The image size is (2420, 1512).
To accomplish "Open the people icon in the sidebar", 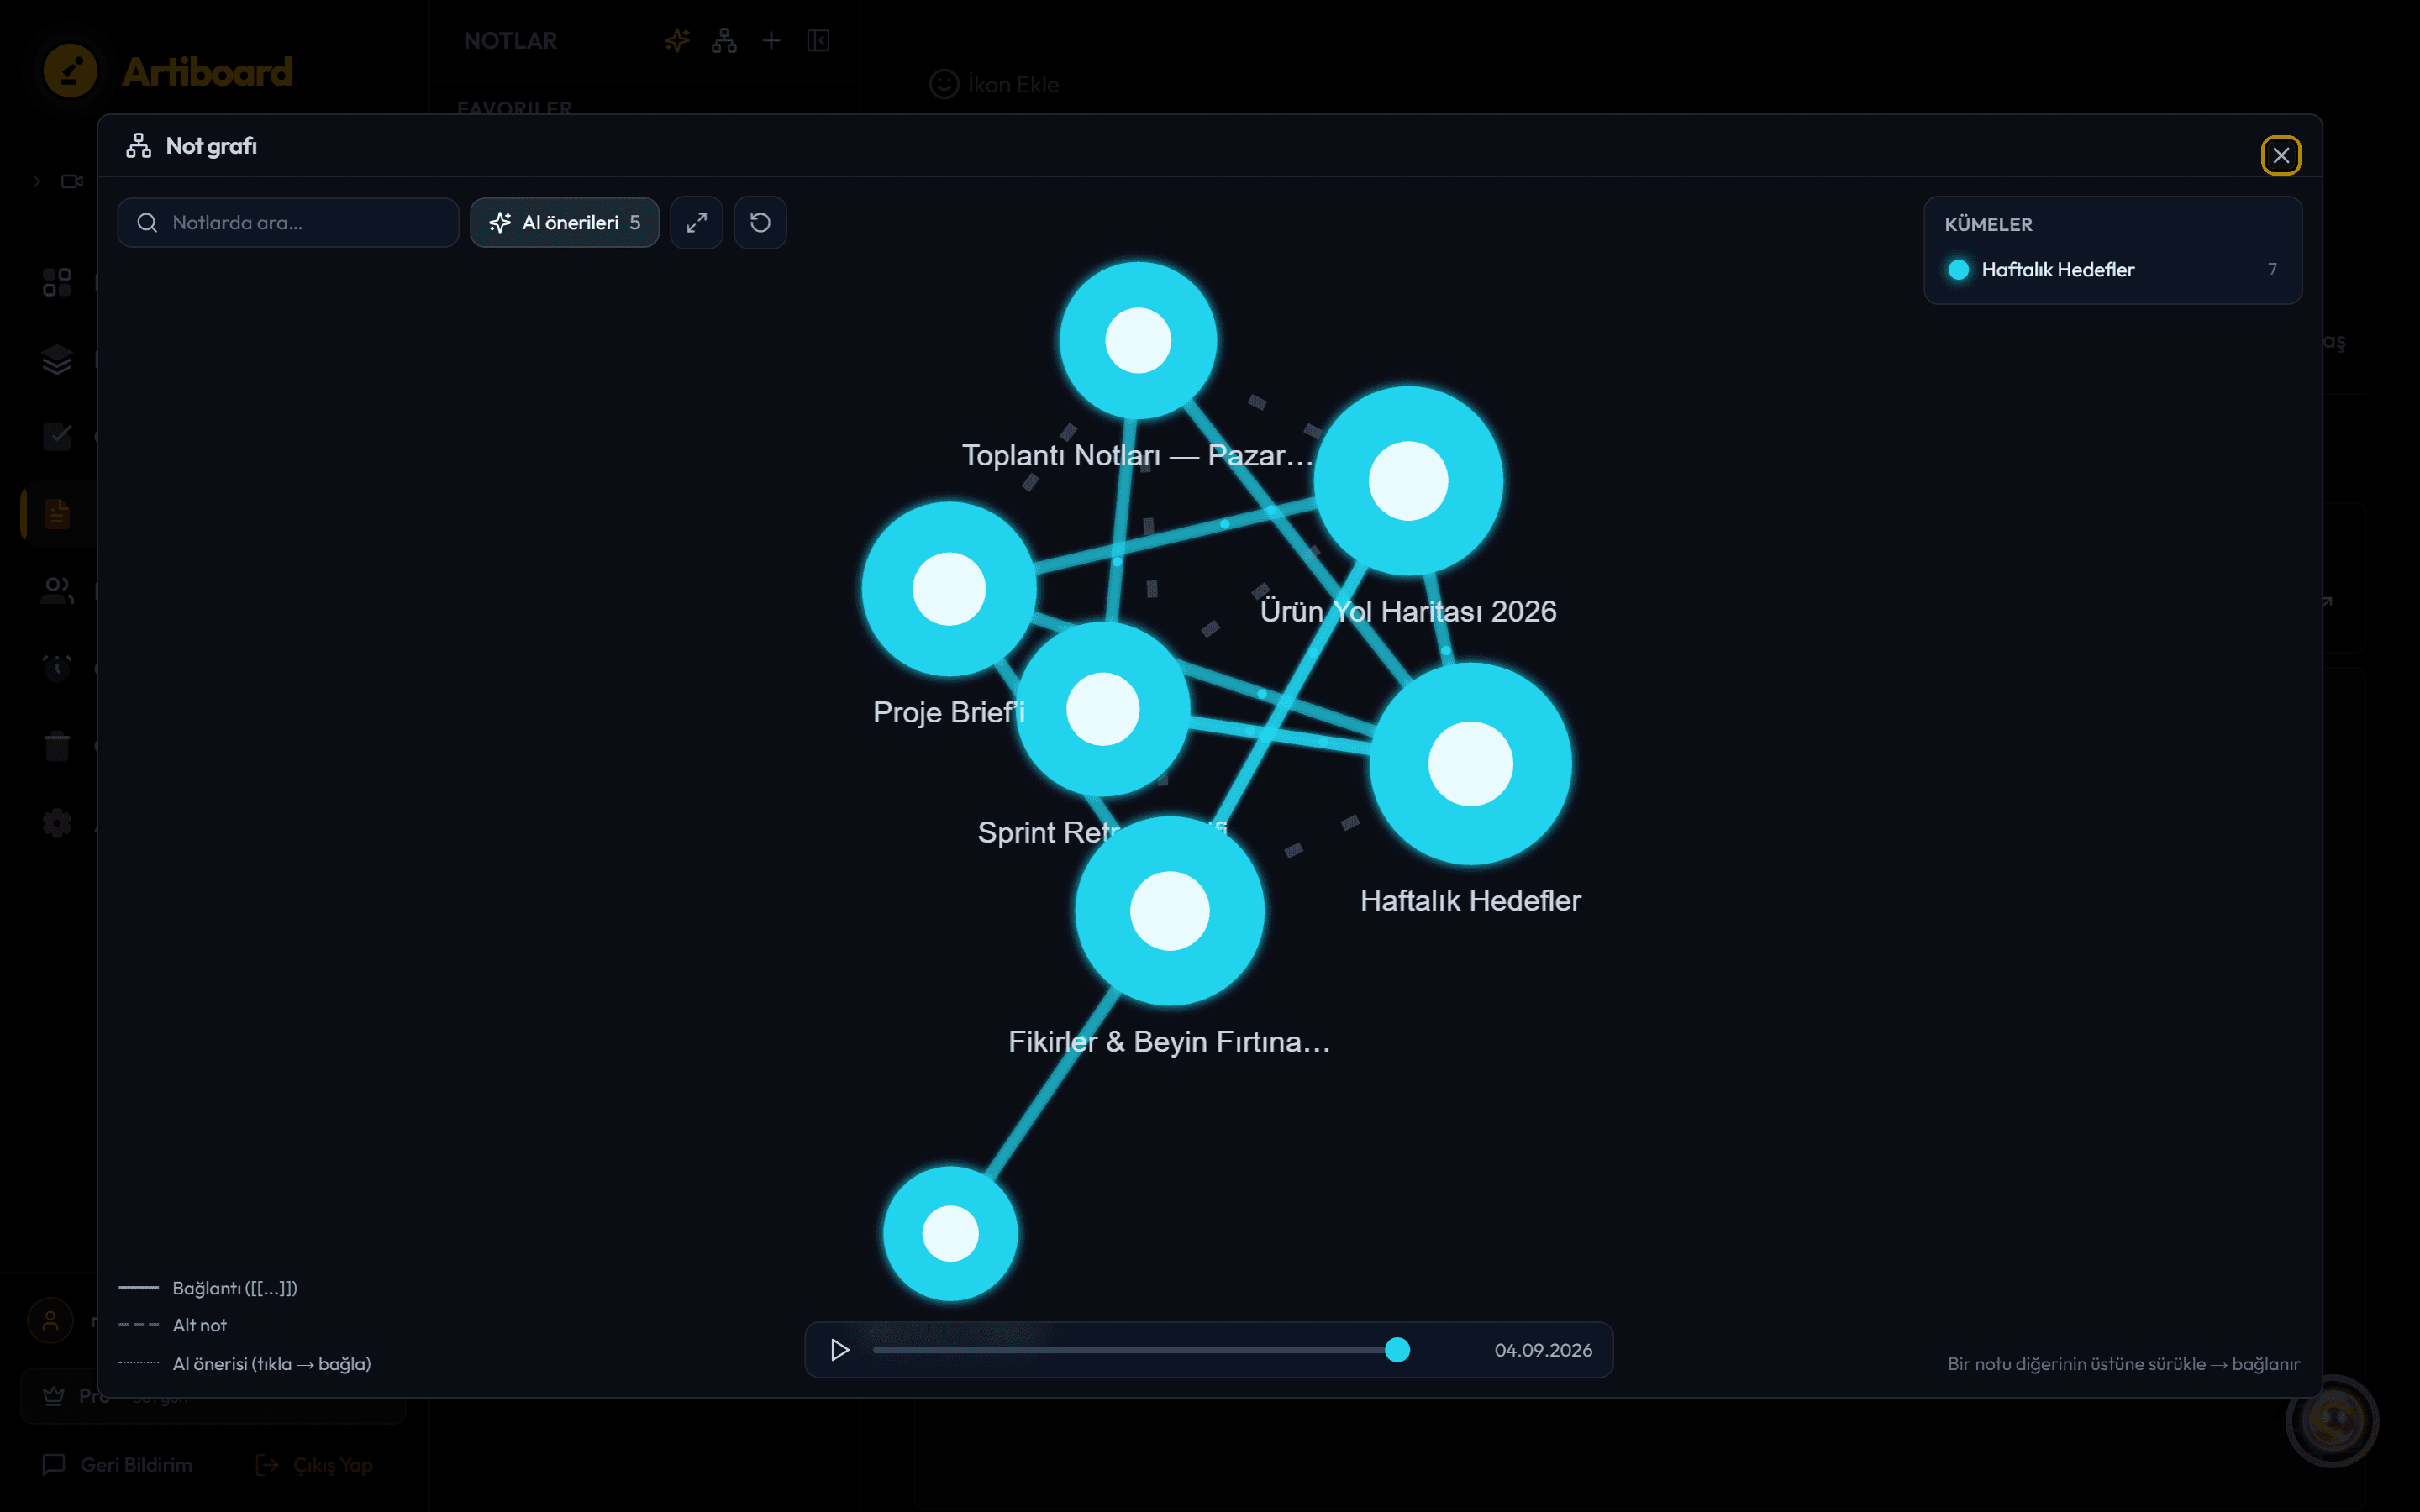I will coord(57,590).
